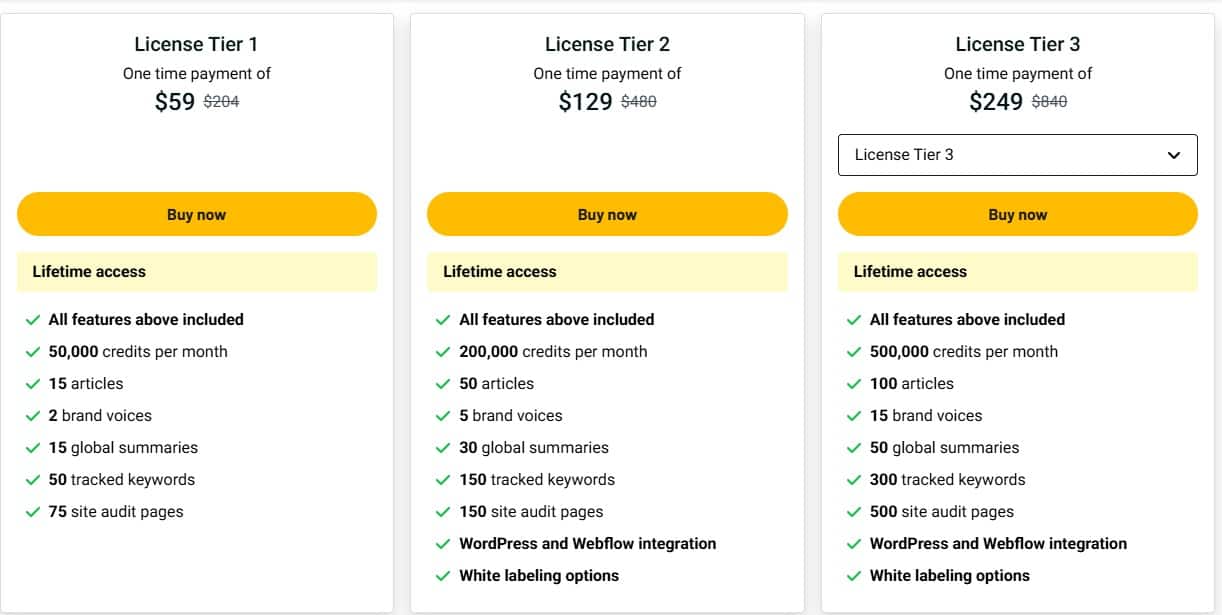Open the License Tier 3 dropdown
This screenshot has width=1222, height=615.
click(1017, 155)
